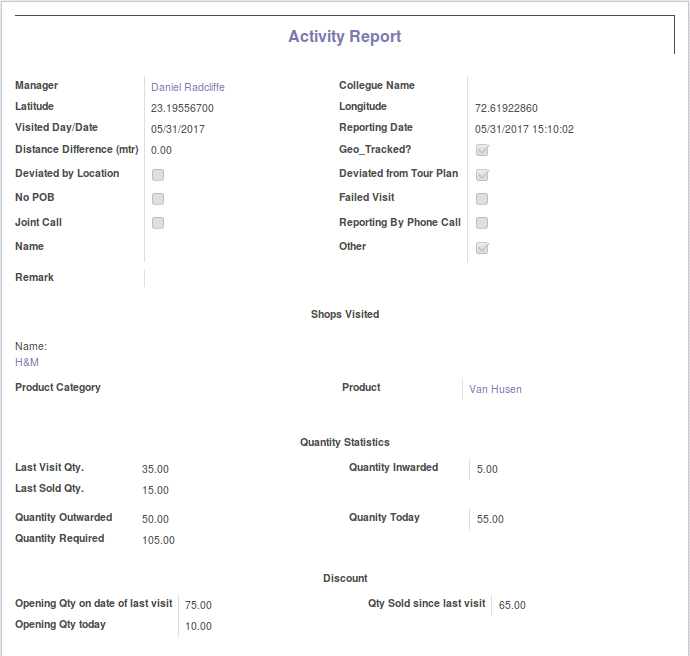690x656 pixels.
Task: Check the No POB checkbox
Action: point(158,199)
